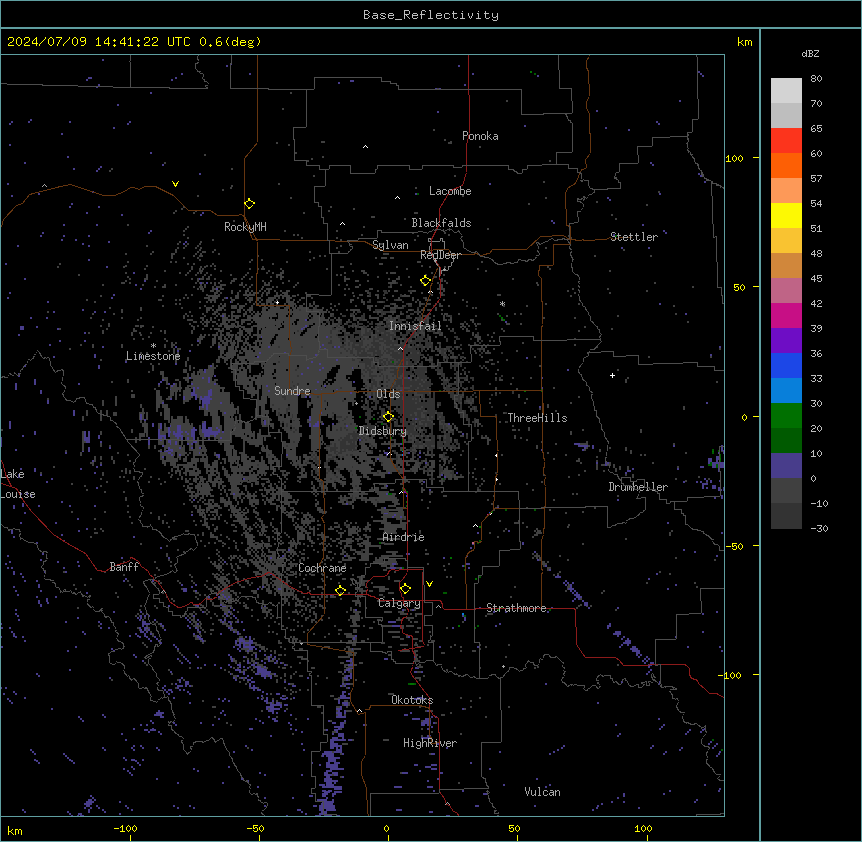
Task: Click the white plus marker north of Drumheller
Action: [x=612, y=375]
